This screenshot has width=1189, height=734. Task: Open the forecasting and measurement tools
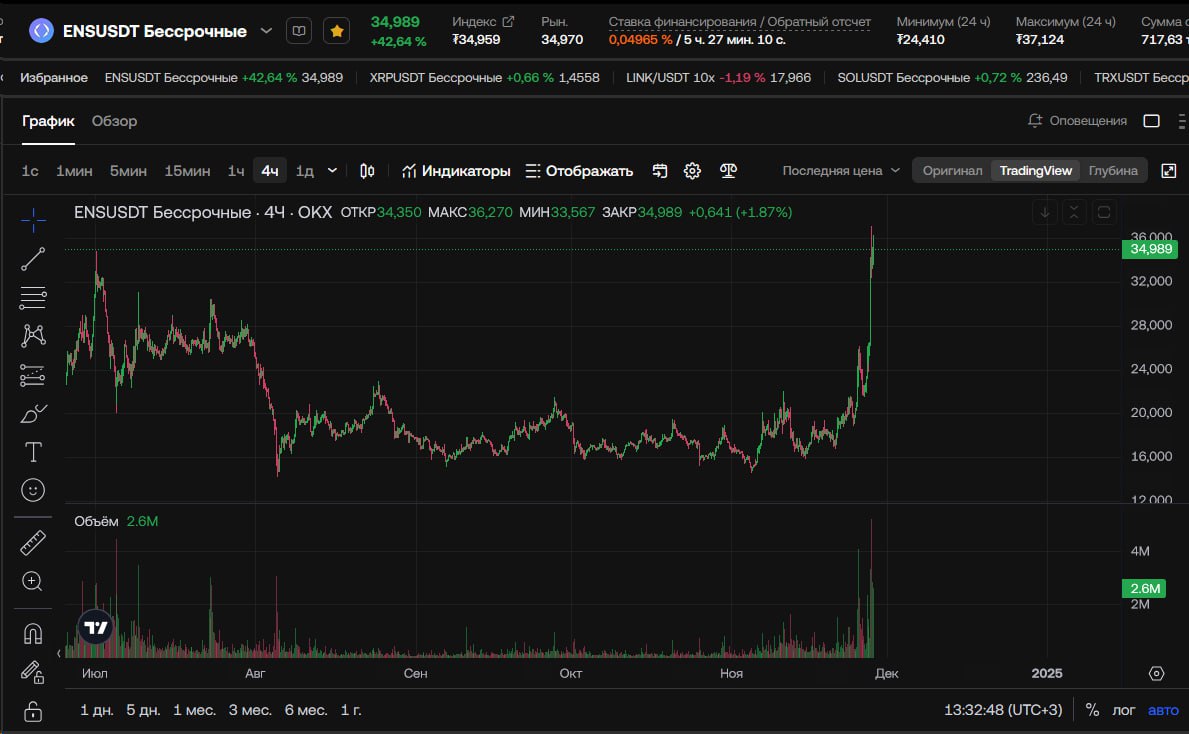pos(33,375)
